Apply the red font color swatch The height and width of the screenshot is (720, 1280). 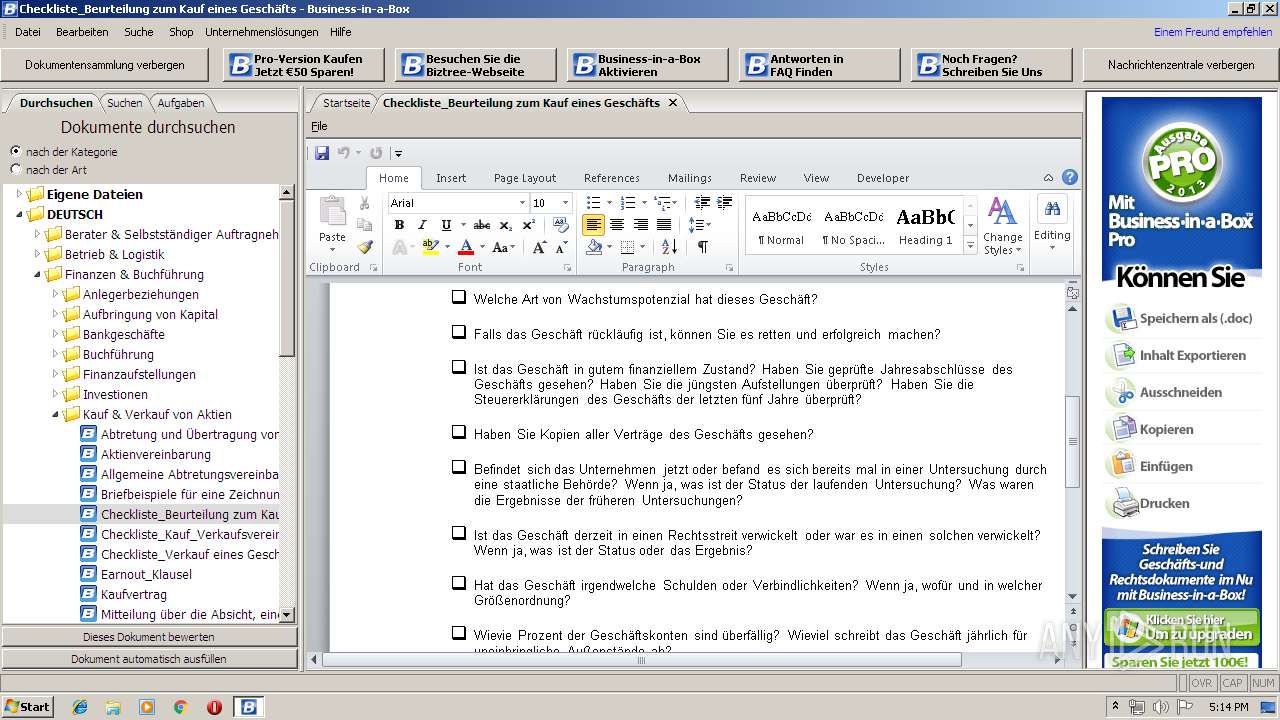(466, 247)
